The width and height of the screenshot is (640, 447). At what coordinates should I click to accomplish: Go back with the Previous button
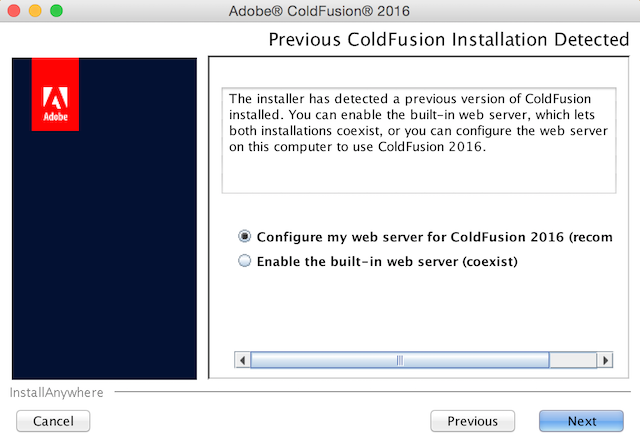(x=472, y=421)
